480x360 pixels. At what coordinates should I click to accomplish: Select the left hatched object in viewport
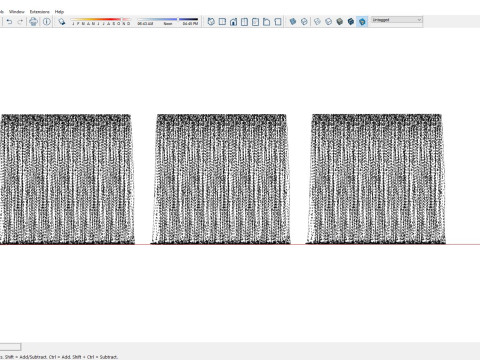(67, 179)
